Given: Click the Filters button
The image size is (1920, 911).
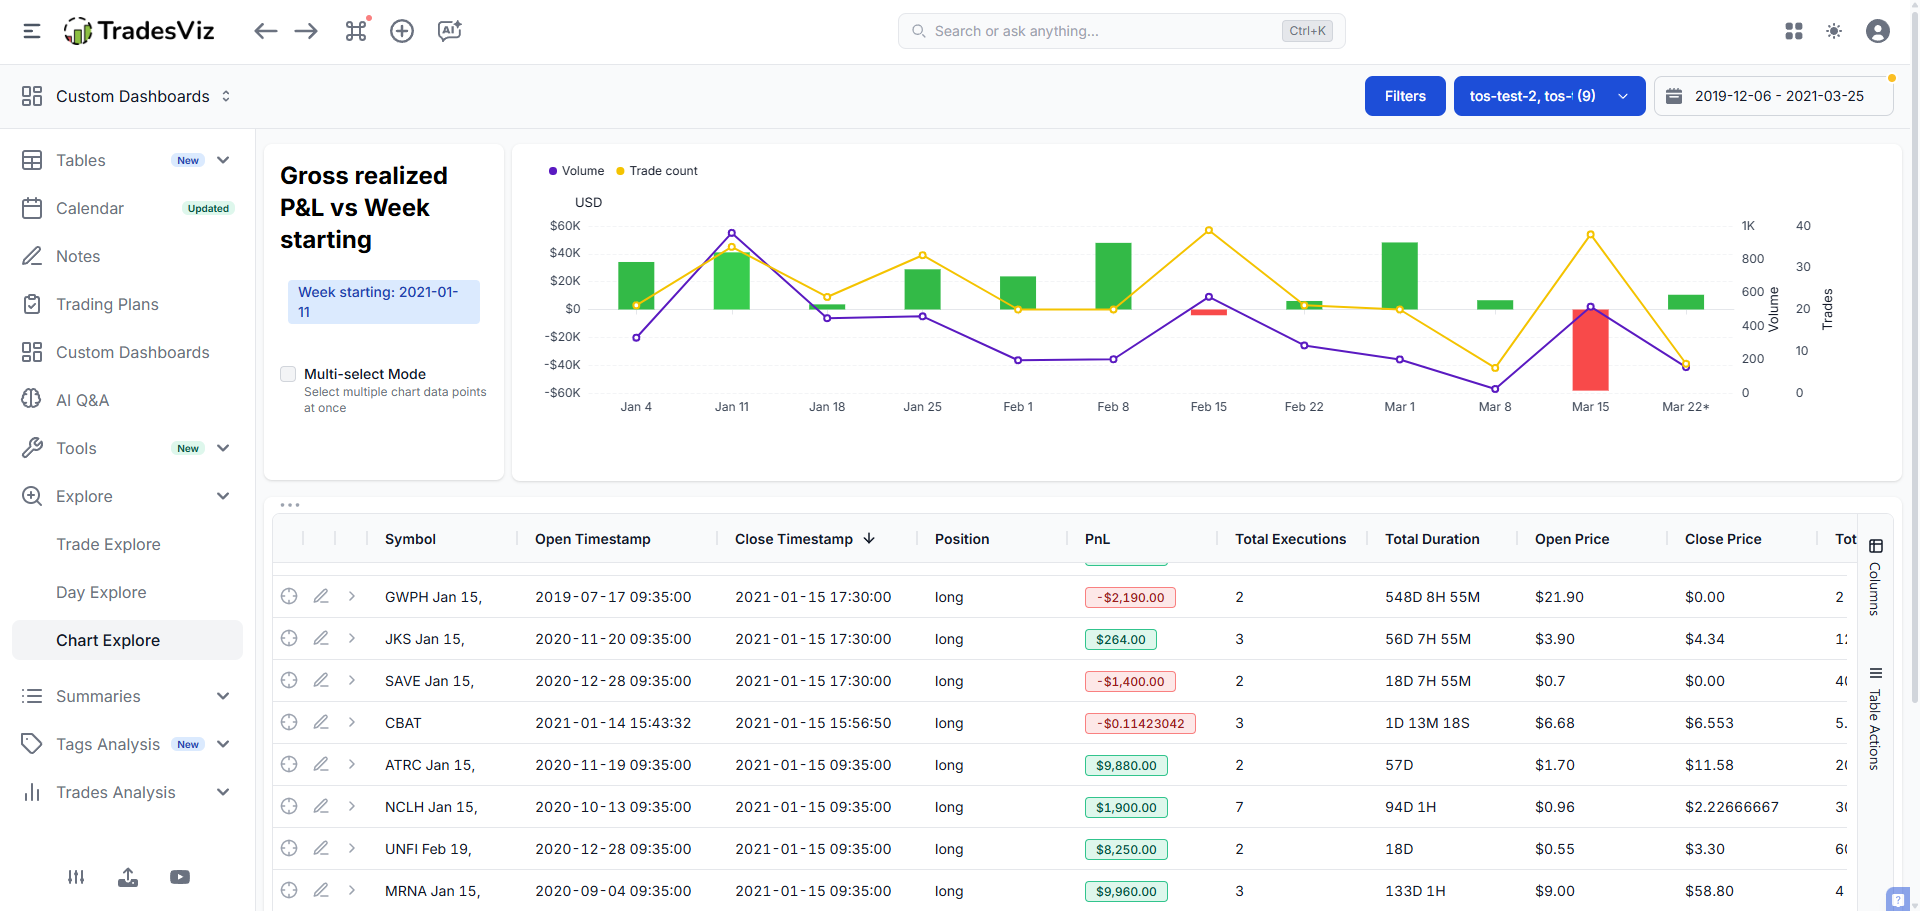Looking at the screenshot, I should point(1405,96).
